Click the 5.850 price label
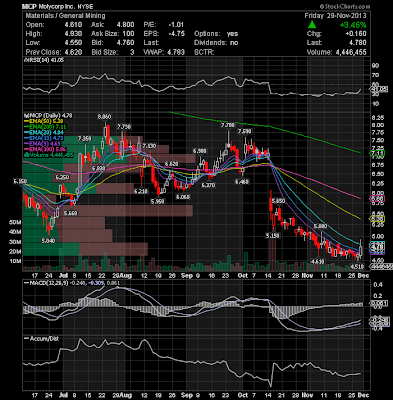 (x=278, y=201)
